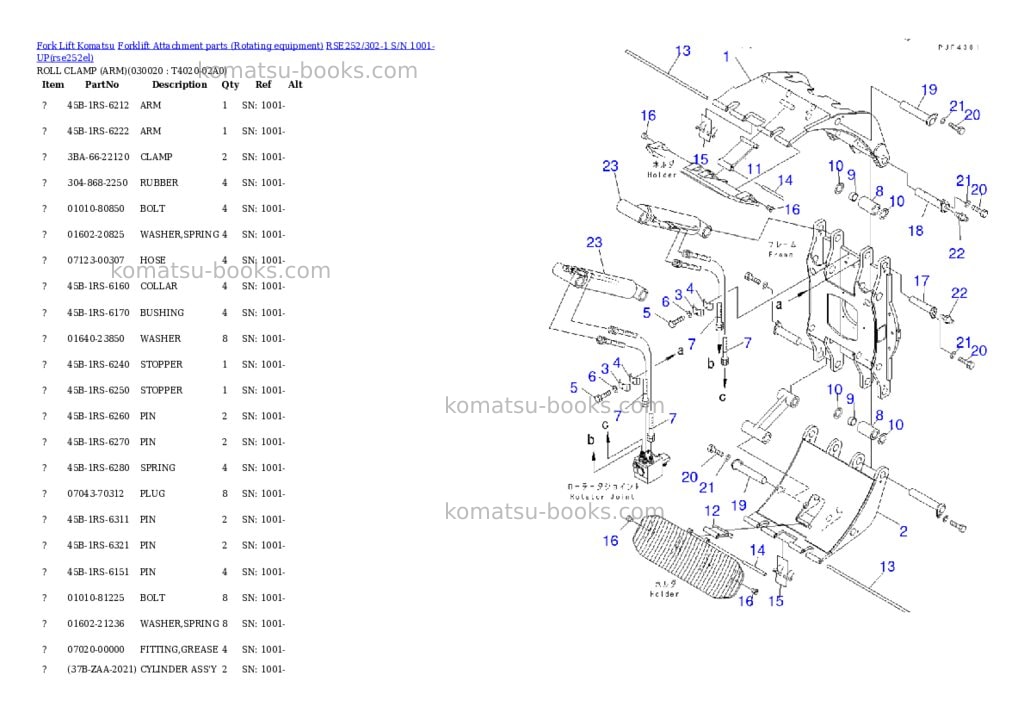Image resolution: width=1024 pixels, height=725 pixels.
Task: Click callout number 17 on the diagram
Action: 921,281
